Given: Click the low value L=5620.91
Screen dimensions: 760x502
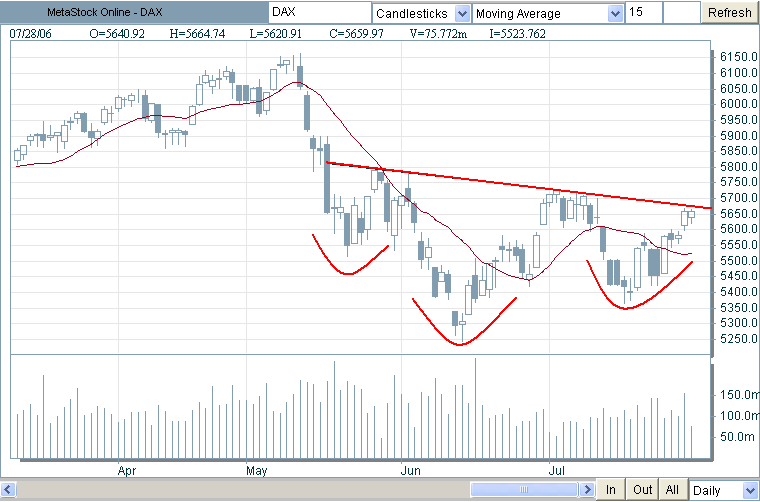Looking at the screenshot, I should 275,34.
